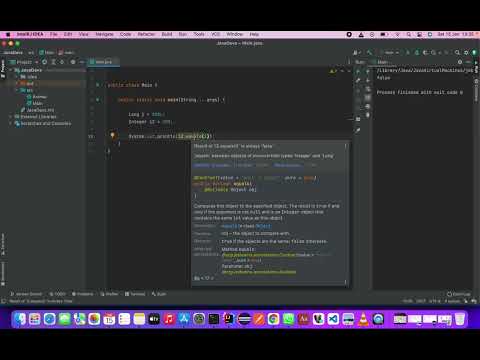Collapse all in Project panel toolbar
The image size is (480, 360).
(x=62, y=62)
